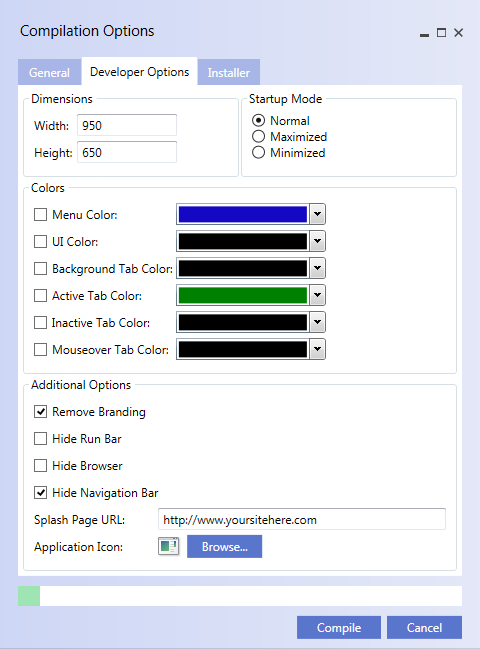Click the Splash Page URL field
Image resolution: width=480 pixels, height=649 pixels.
302,519
